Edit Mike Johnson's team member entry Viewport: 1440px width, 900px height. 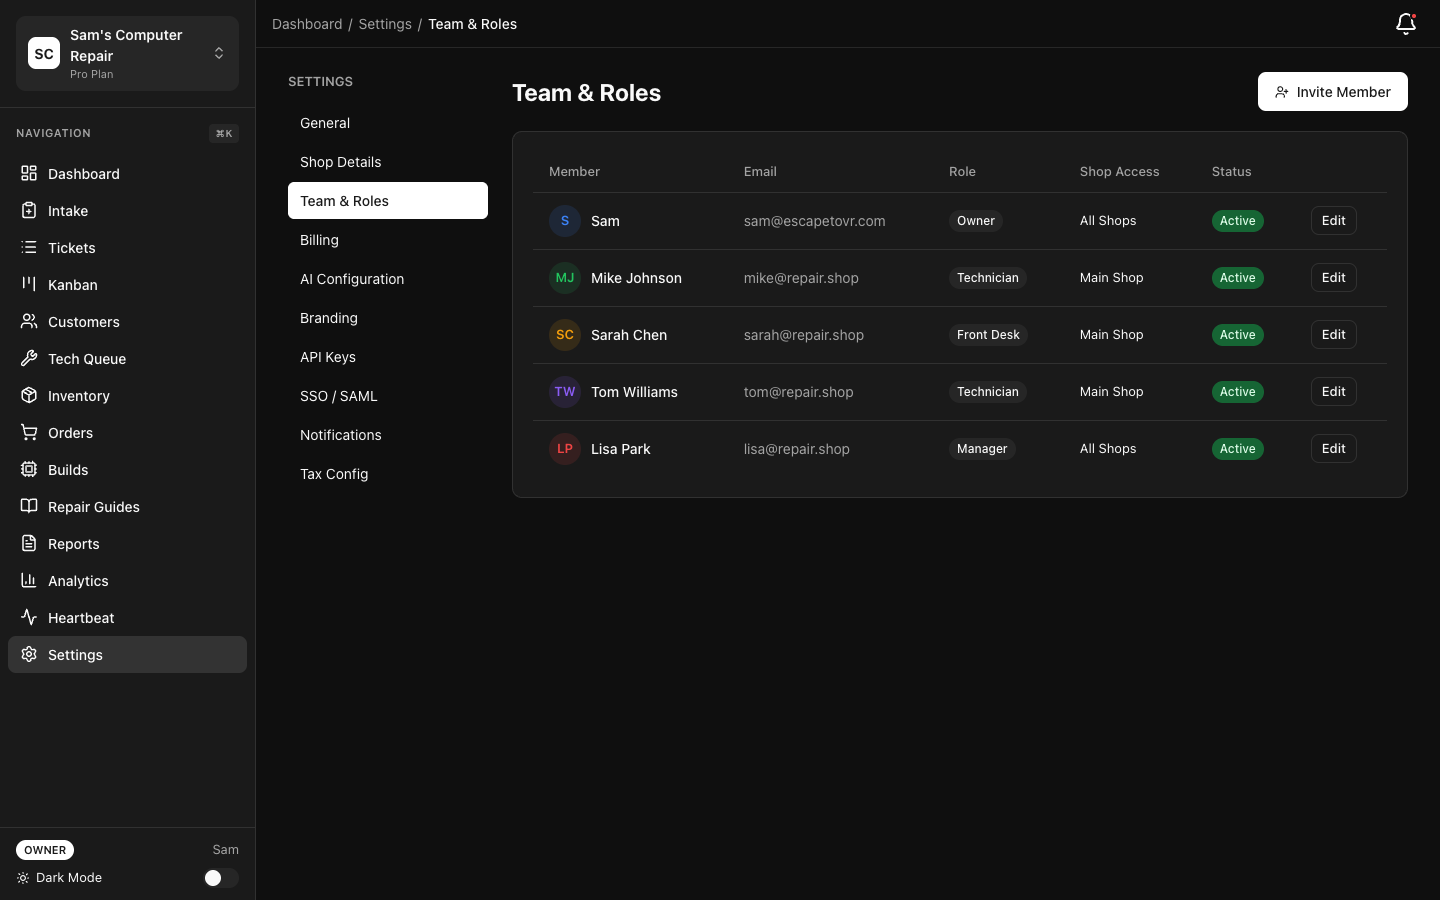point(1333,278)
